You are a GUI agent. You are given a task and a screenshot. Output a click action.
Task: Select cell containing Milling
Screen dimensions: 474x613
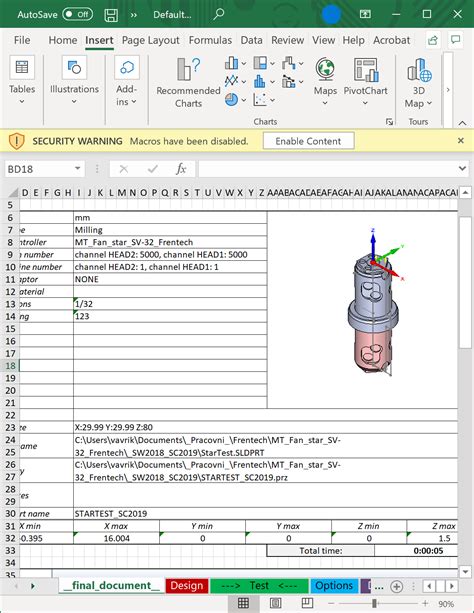tap(170, 230)
